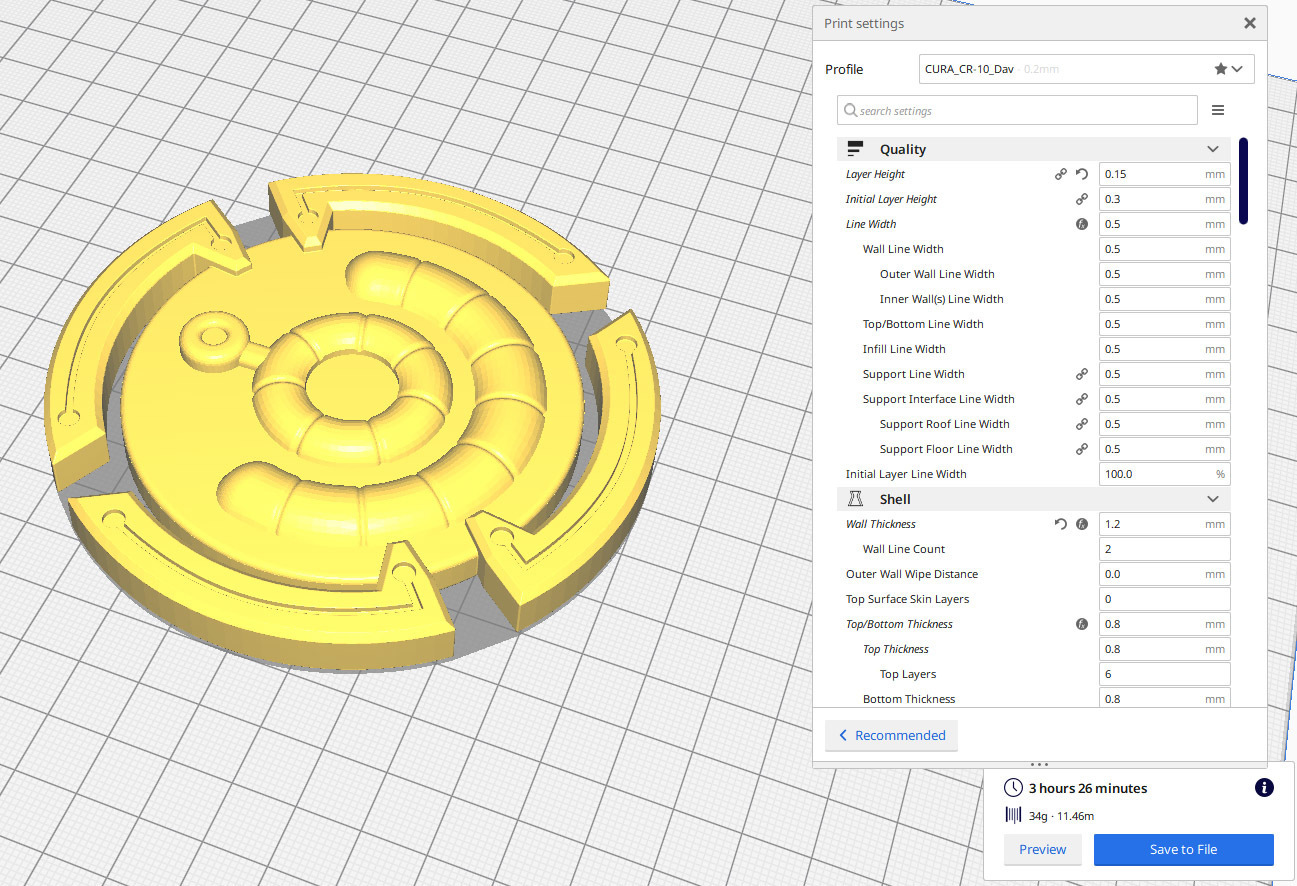This screenshot has width=1297, height=886.
Task: Edit the Layer Height value field
Action: click(1164, 174)
